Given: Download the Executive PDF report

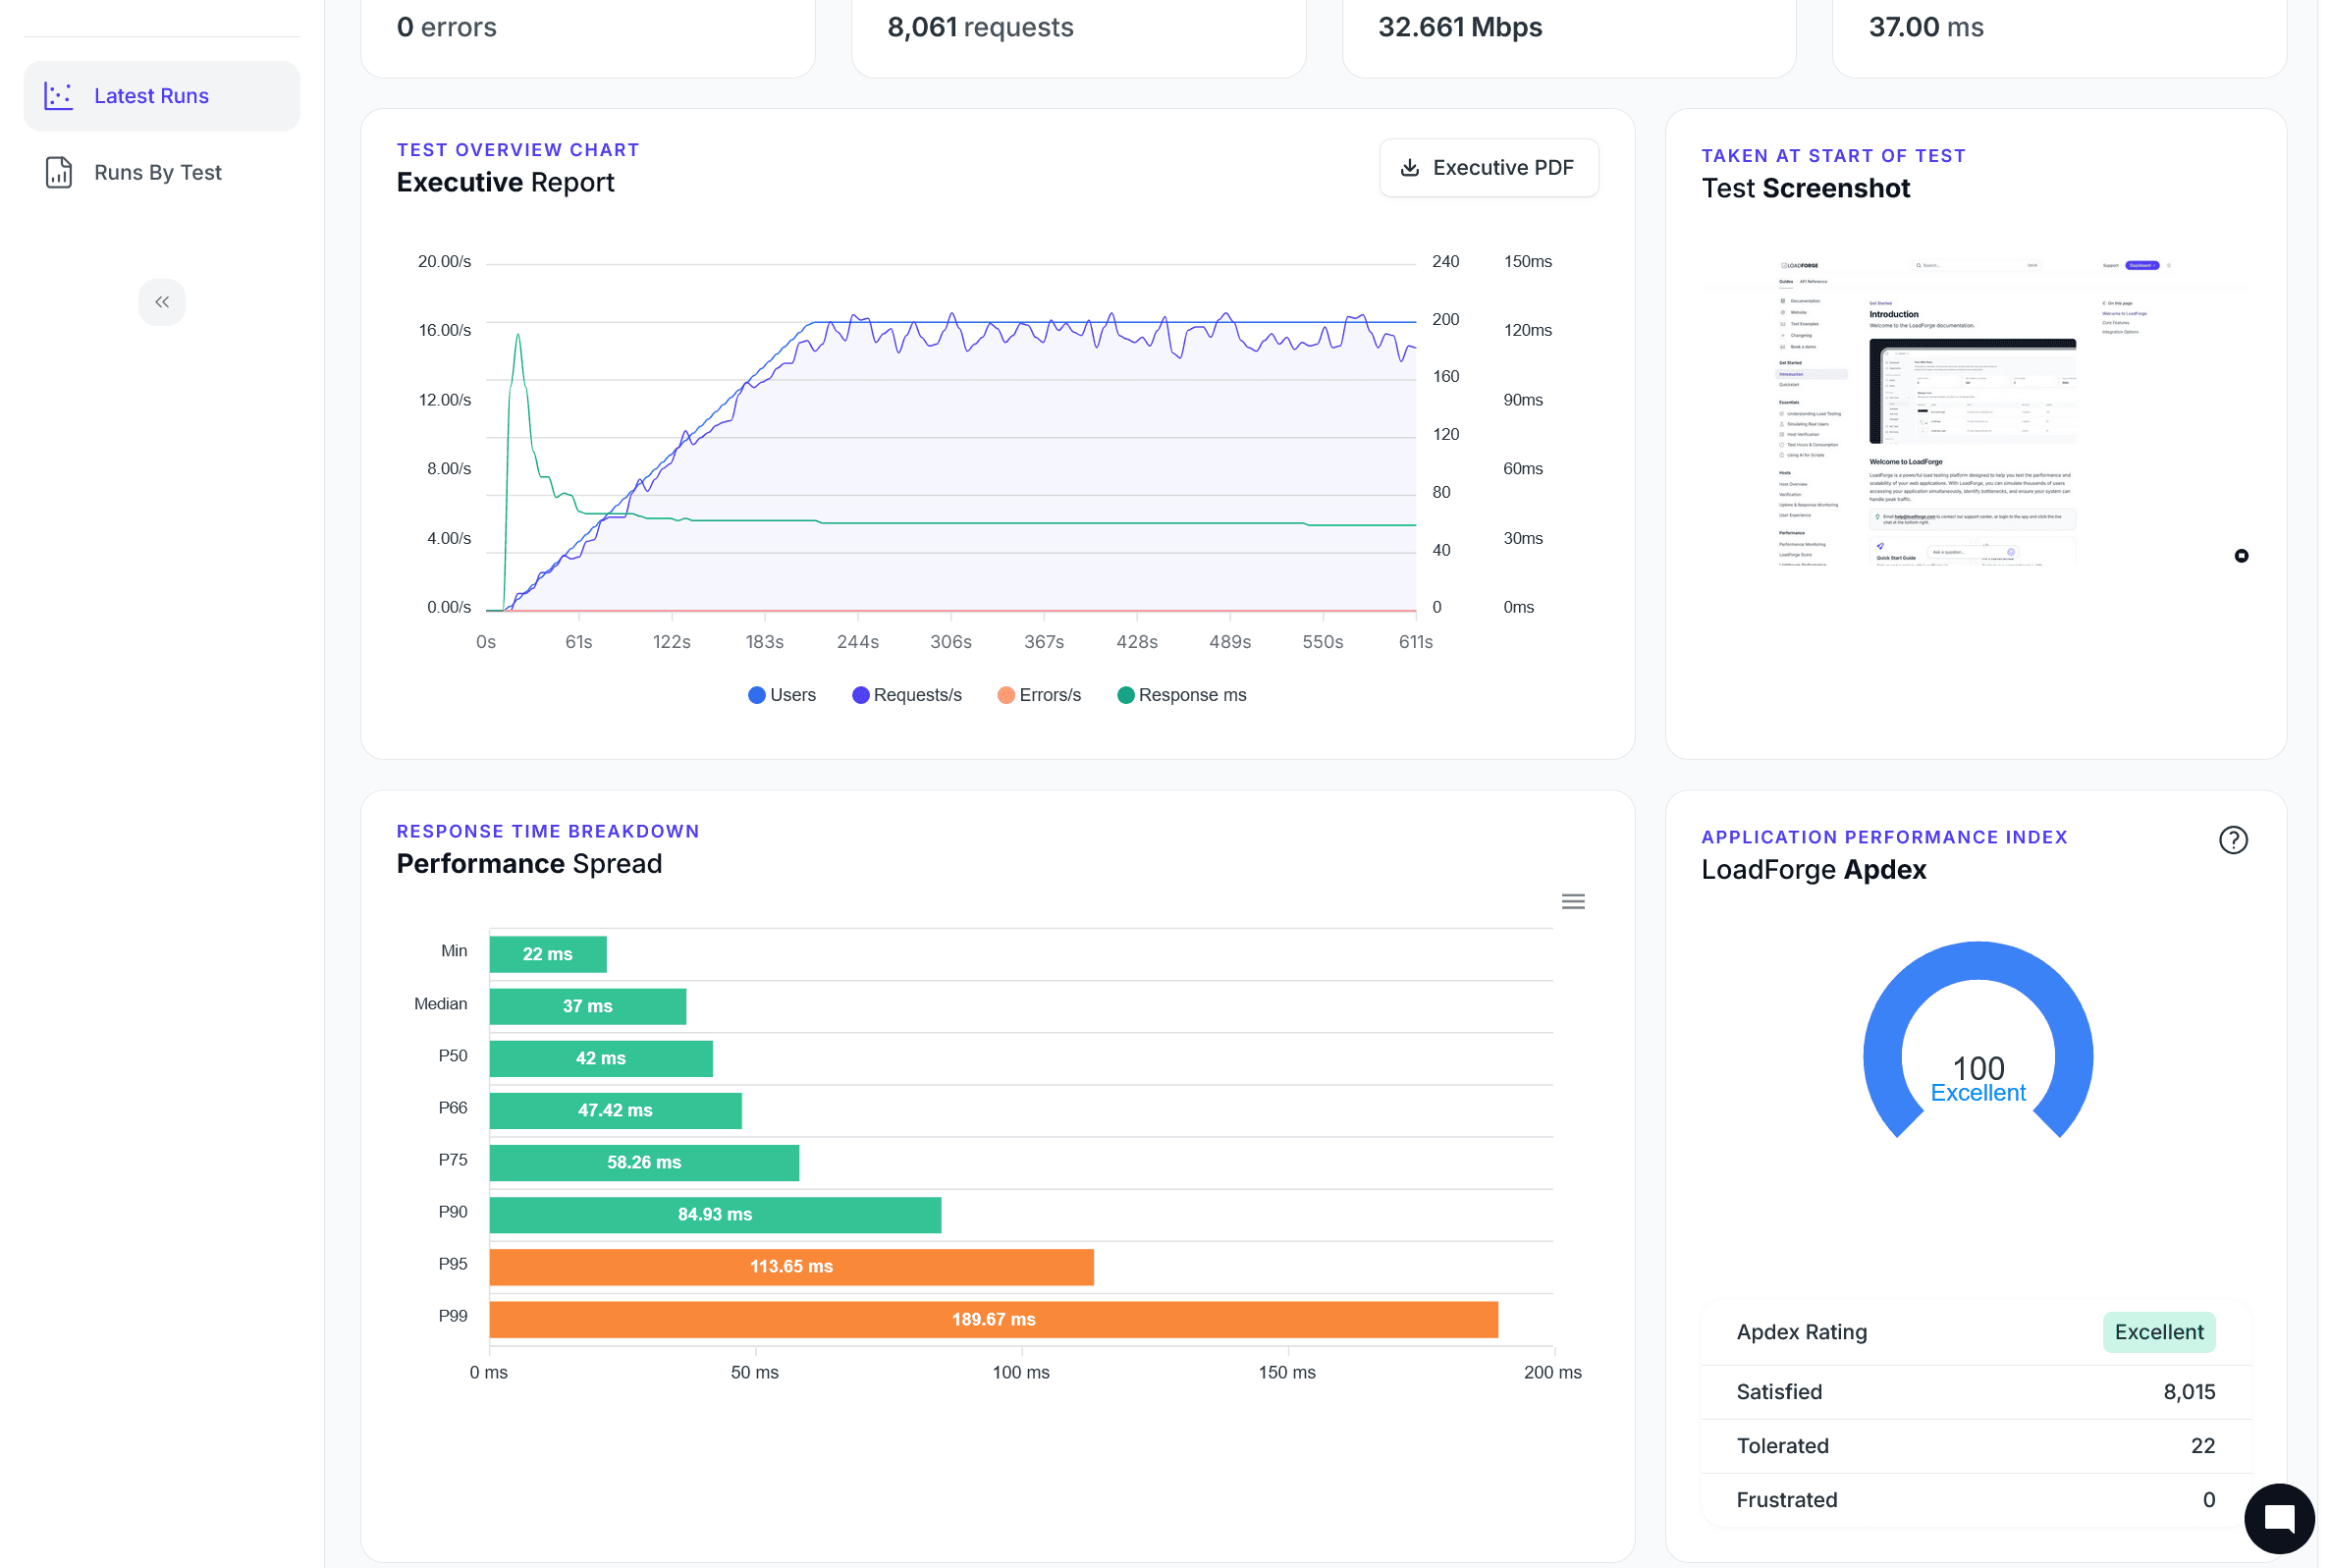Looking at the screenshot, I should pyautogui.click(x=1489, y=167).
